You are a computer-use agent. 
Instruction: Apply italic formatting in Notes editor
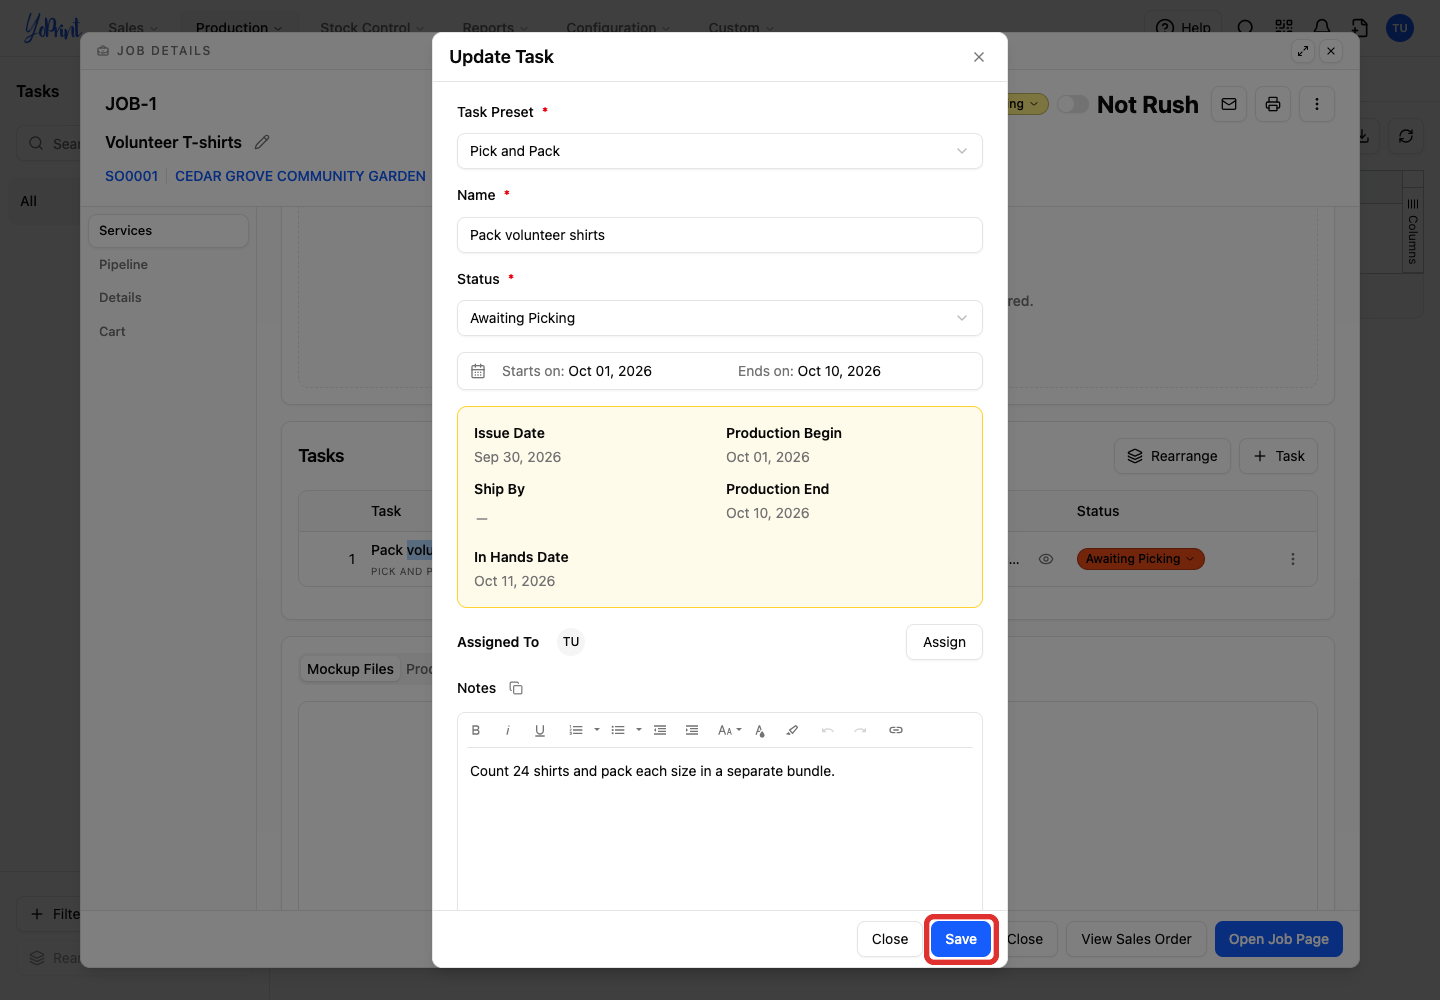coord(508,730)
